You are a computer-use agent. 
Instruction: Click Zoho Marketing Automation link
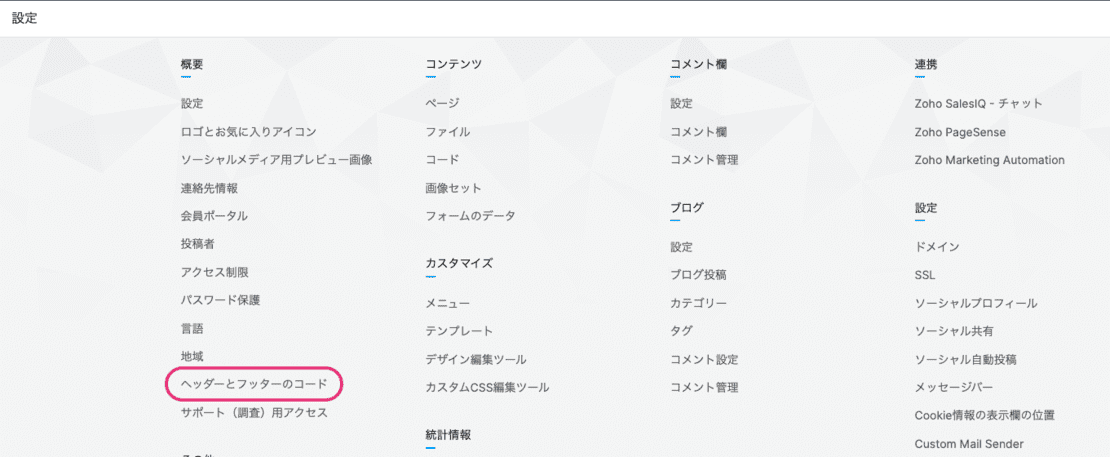[x=989, y=160]
